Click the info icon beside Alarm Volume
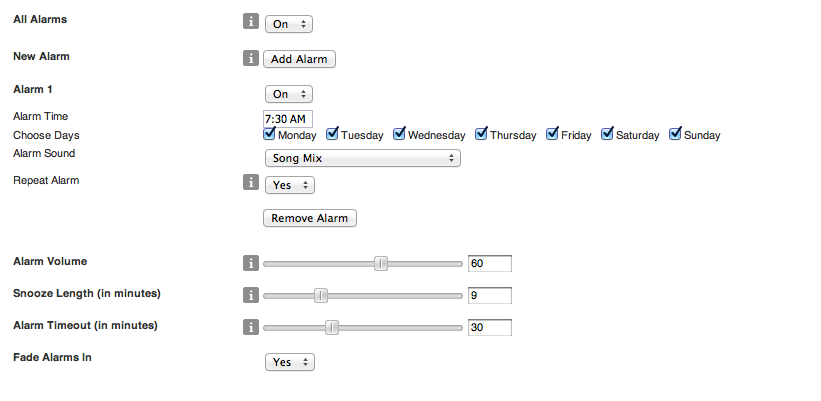The image size is (821, 401). point(251,263)
